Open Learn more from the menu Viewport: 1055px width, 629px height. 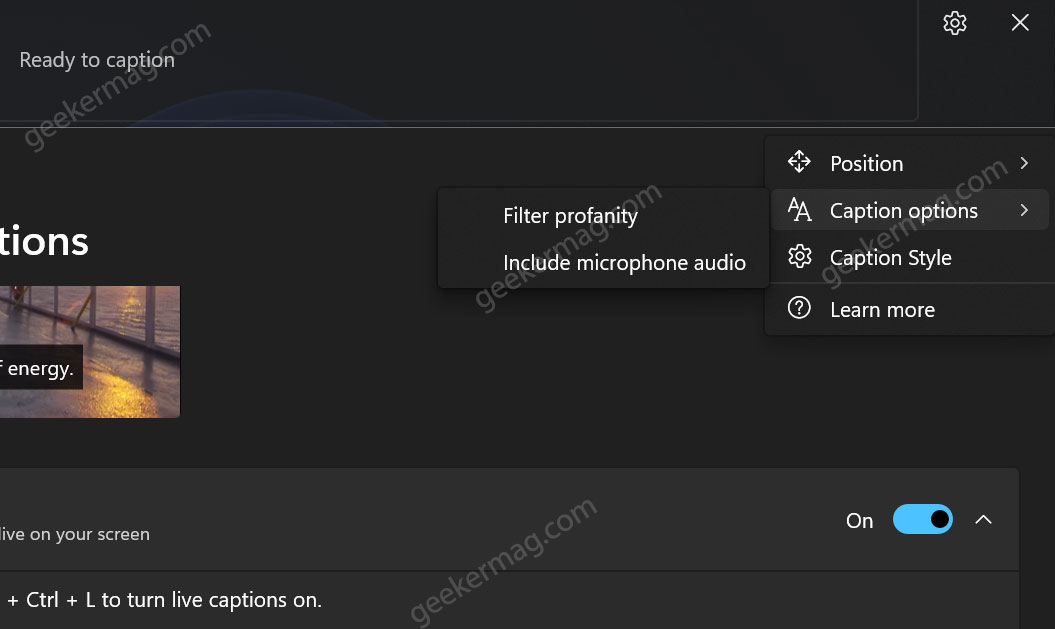(882, 308)
